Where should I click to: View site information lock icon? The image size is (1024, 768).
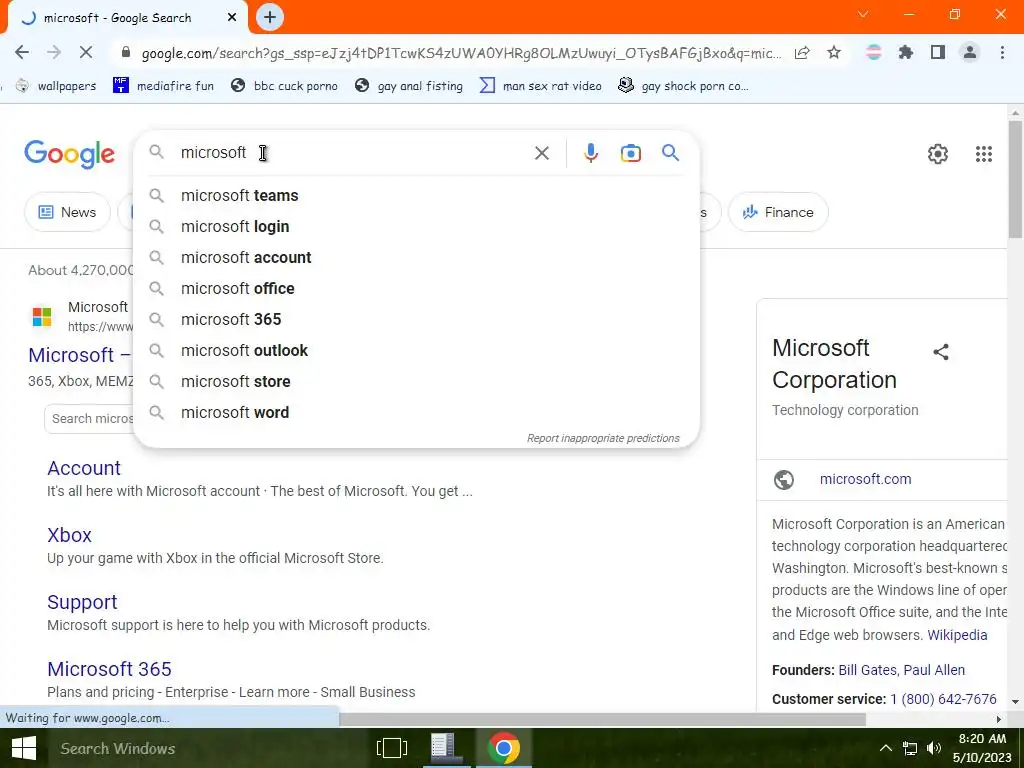click(x=126, y=53)
